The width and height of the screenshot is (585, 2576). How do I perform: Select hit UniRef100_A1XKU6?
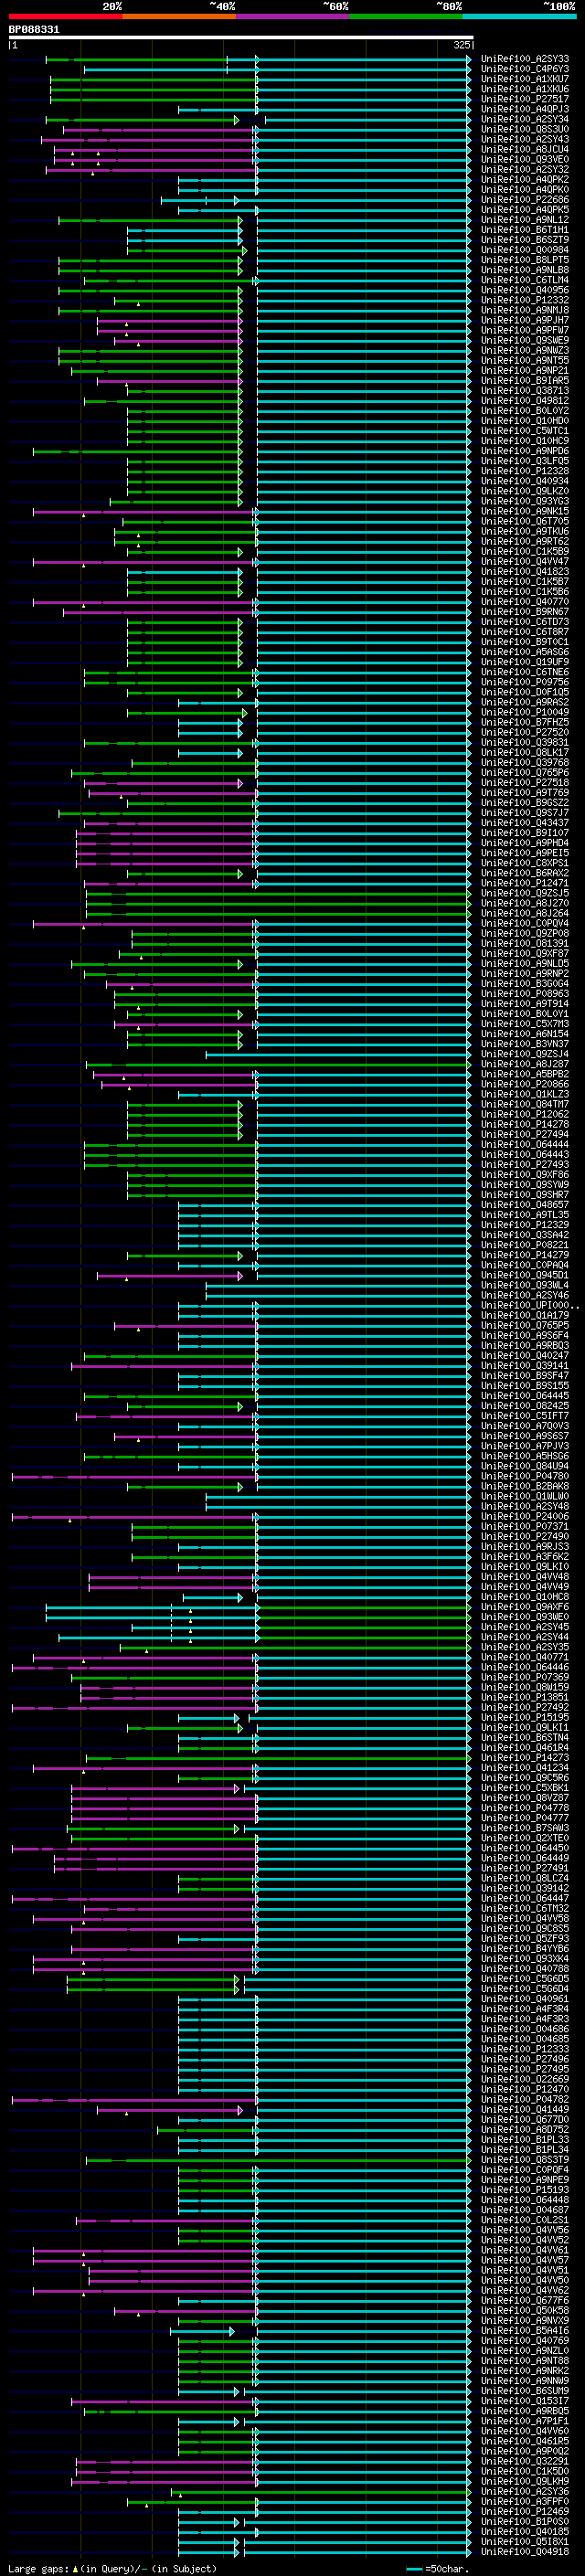(525, 89)
